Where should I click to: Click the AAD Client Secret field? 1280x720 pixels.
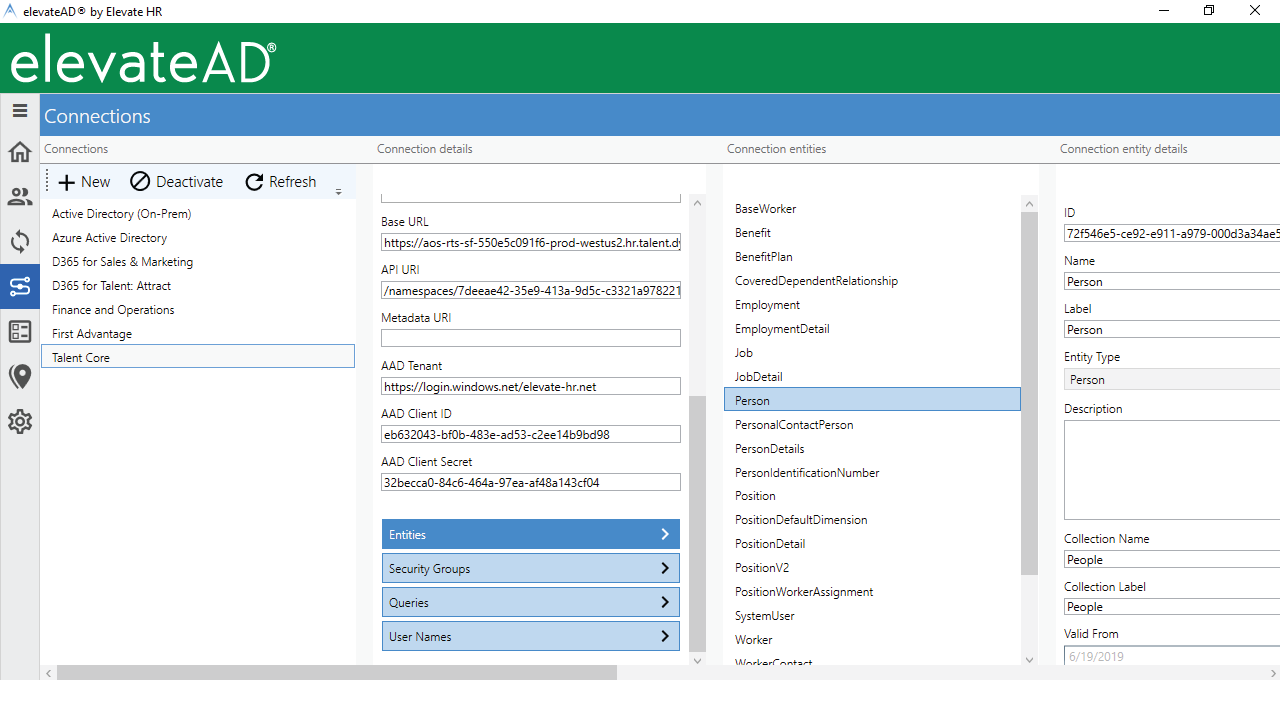tap(531, 482)
